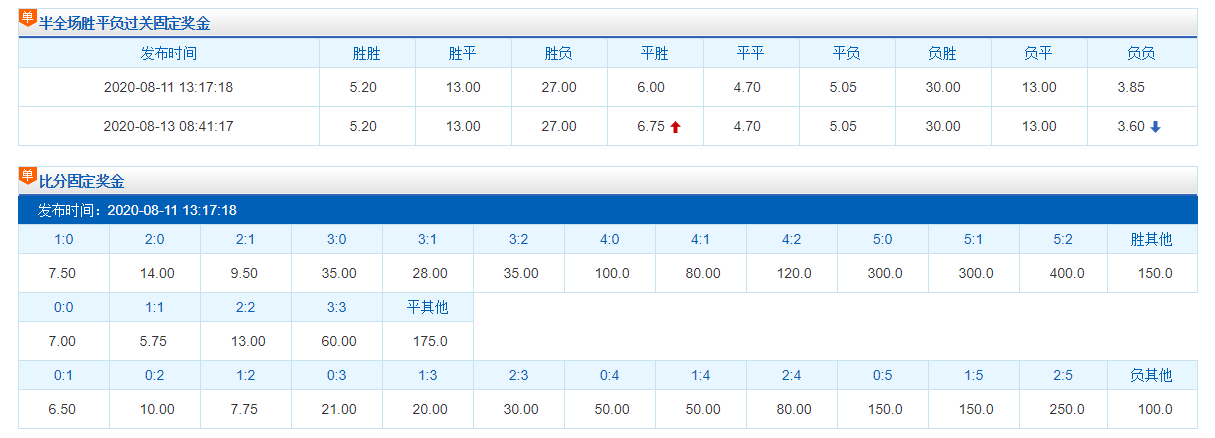The image size is (1215, 438).
Task: Click the blue down arrow next to 3.60
Action: point(1155,127)
